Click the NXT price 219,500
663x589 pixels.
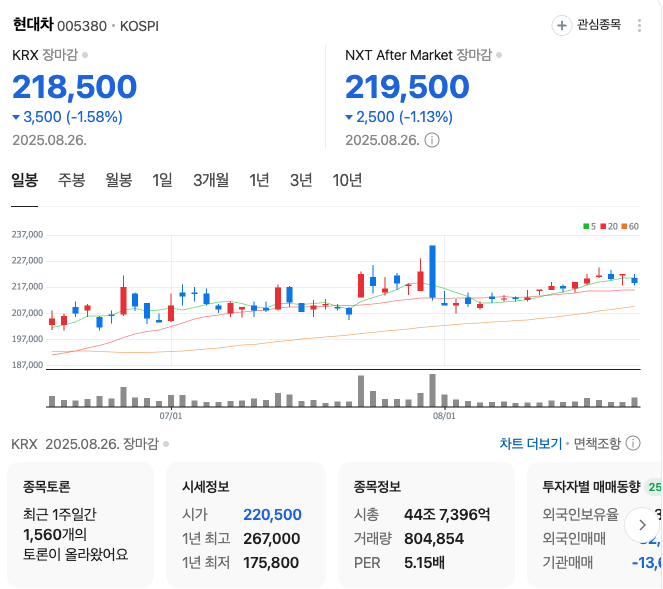coord(407,87)
